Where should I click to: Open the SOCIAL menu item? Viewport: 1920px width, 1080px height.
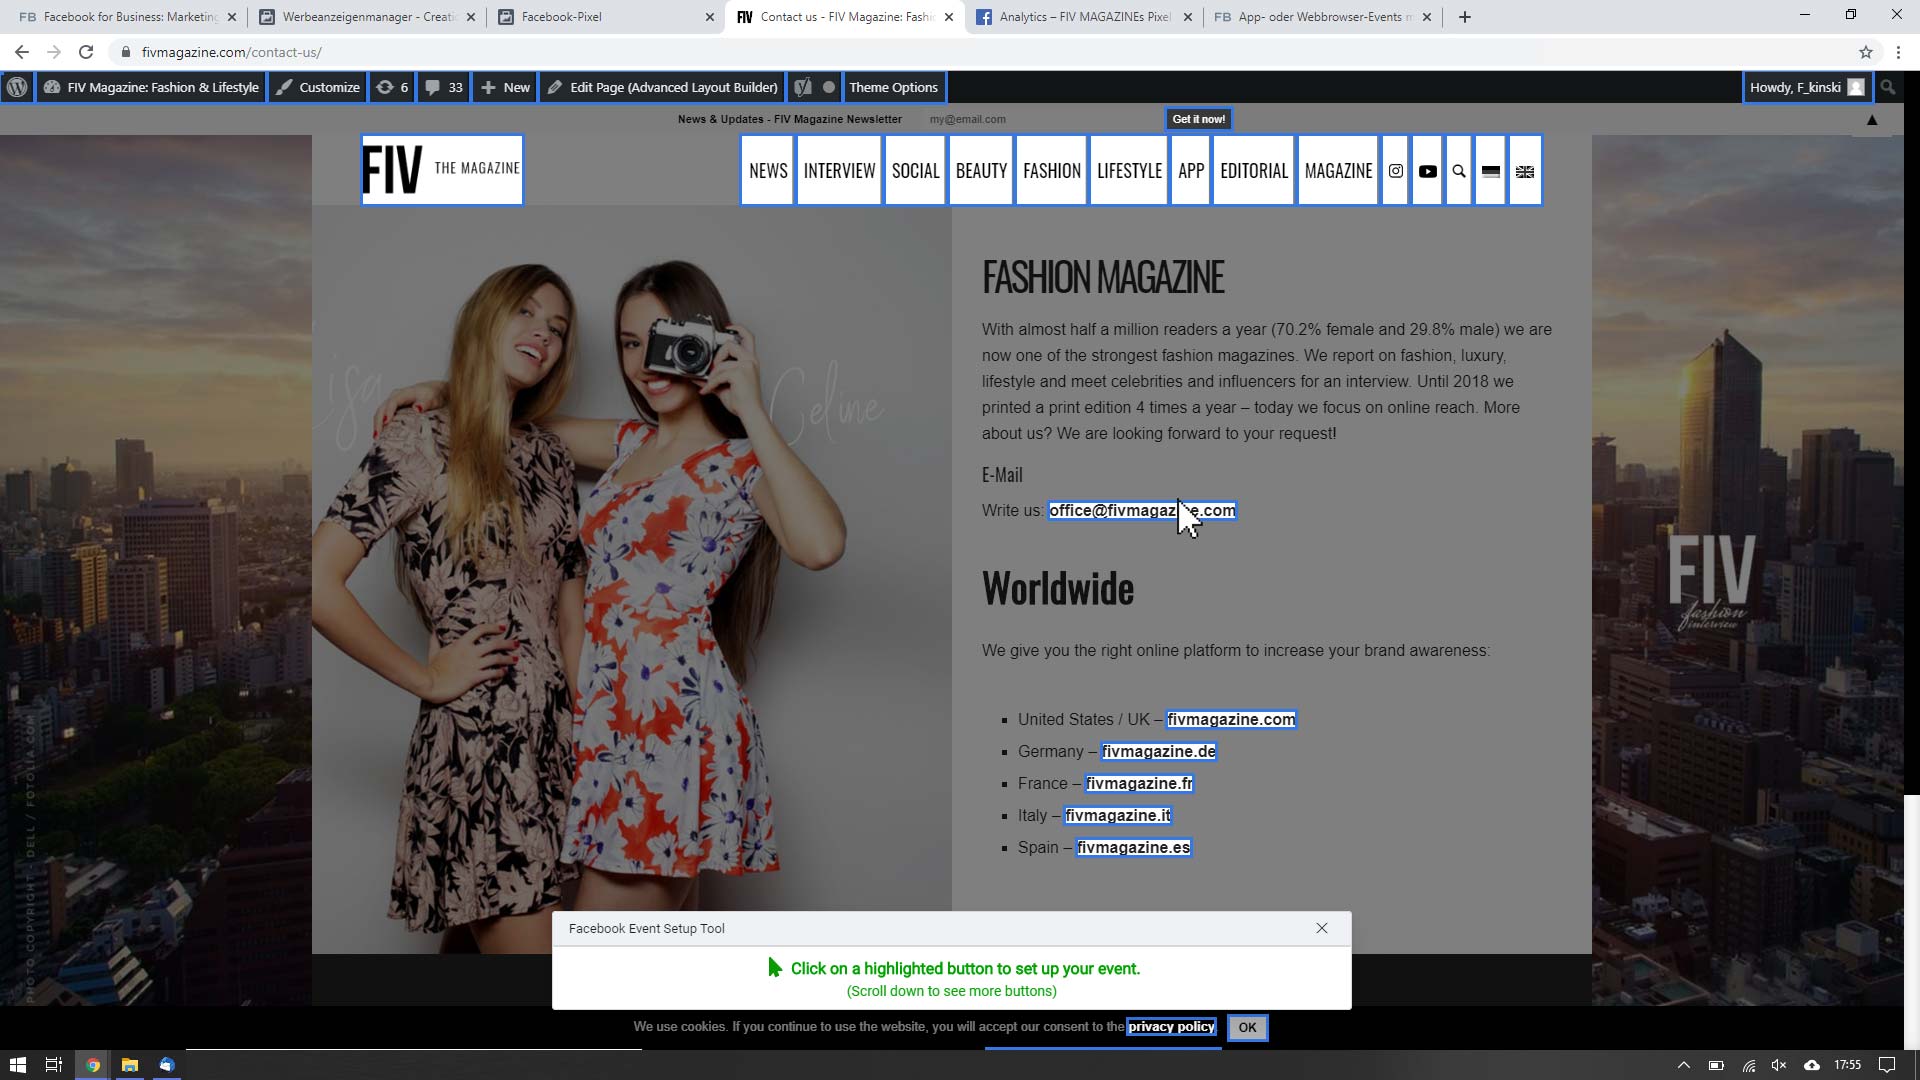tap(915, 171)
